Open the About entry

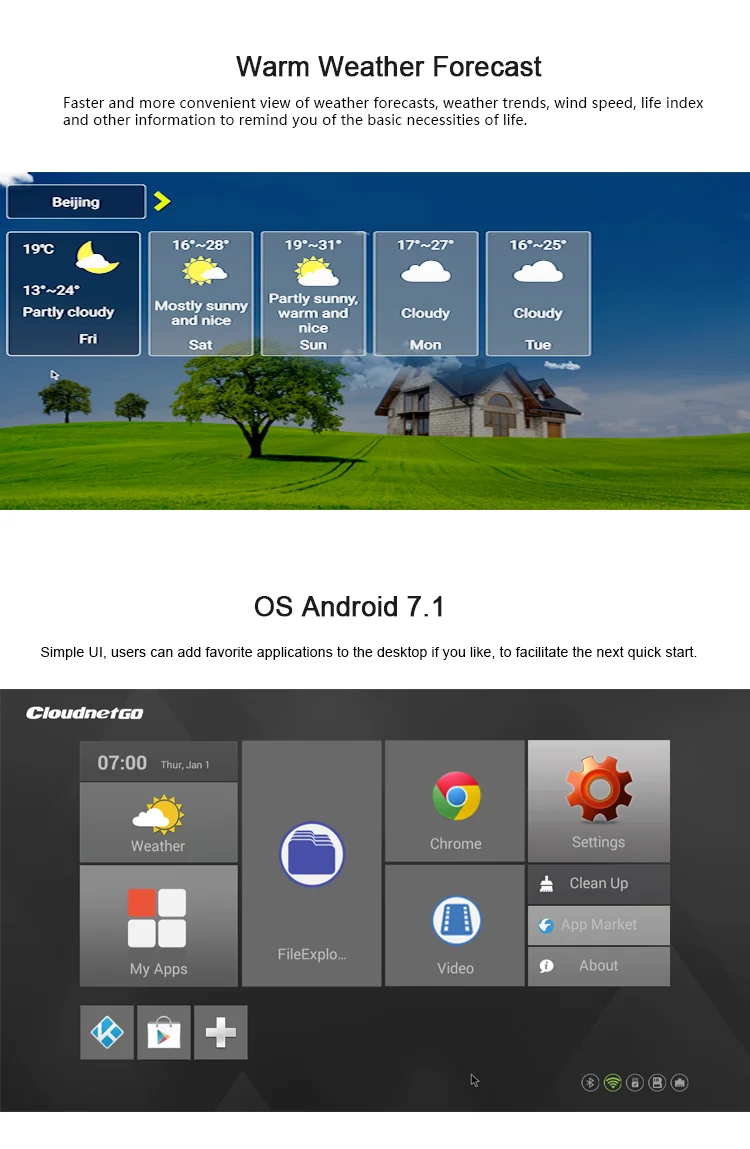tap(599, 966)
